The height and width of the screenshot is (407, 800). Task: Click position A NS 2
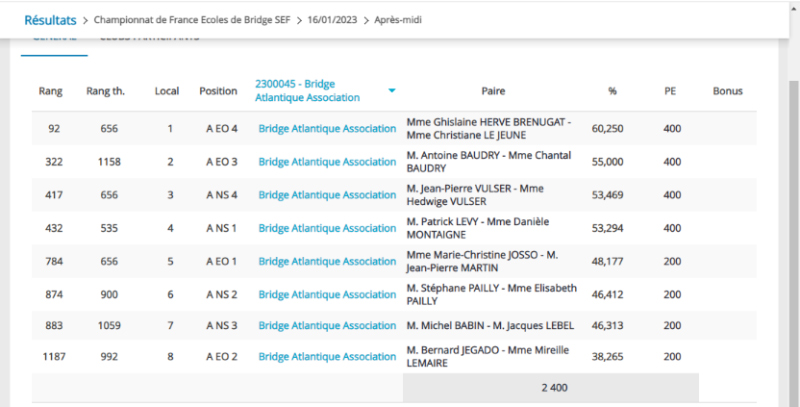point(221,294)
